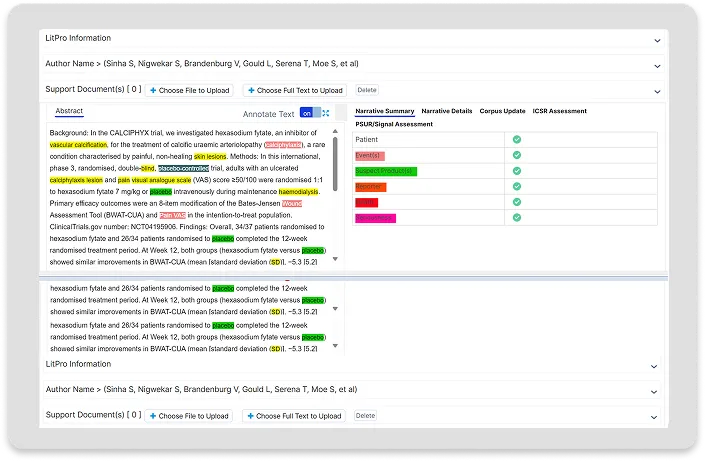Viewport: 705px width, 461px height.
Task: Select the green Suspect Product(s) color label
Action: (x=386, y=171)
